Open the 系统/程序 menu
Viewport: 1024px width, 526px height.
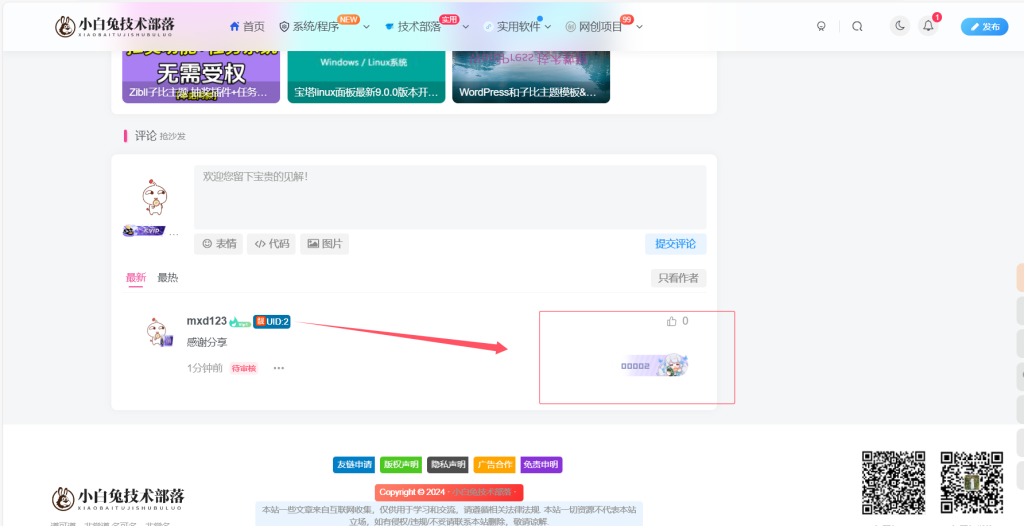[x=310, y=27]
